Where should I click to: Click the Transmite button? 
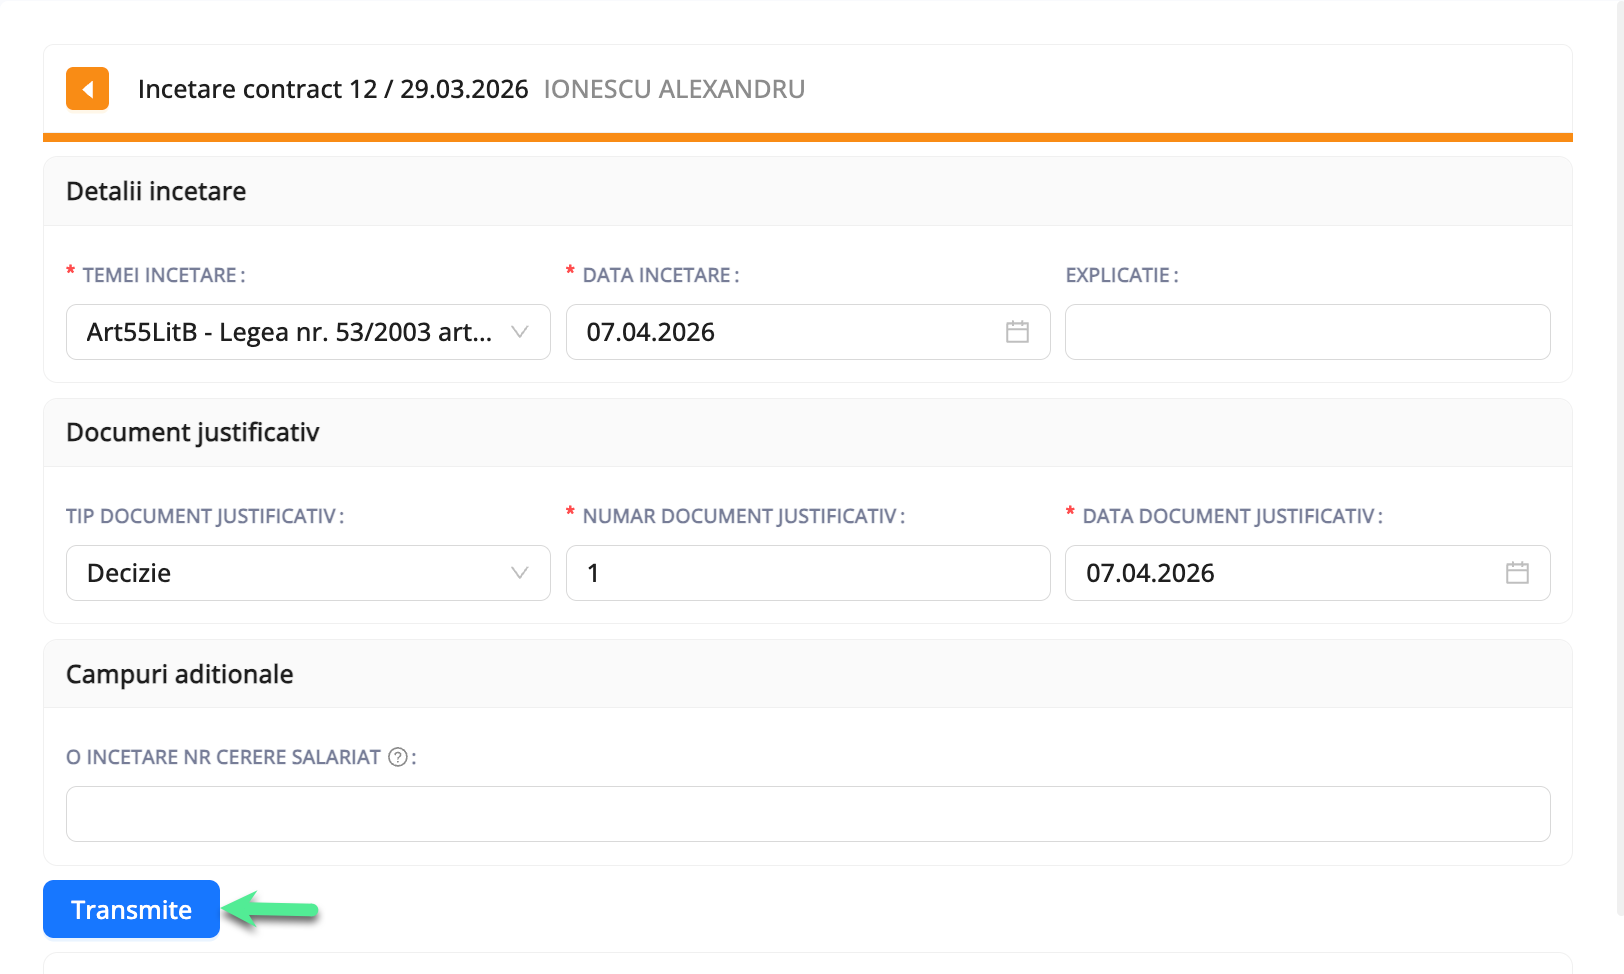131,909
